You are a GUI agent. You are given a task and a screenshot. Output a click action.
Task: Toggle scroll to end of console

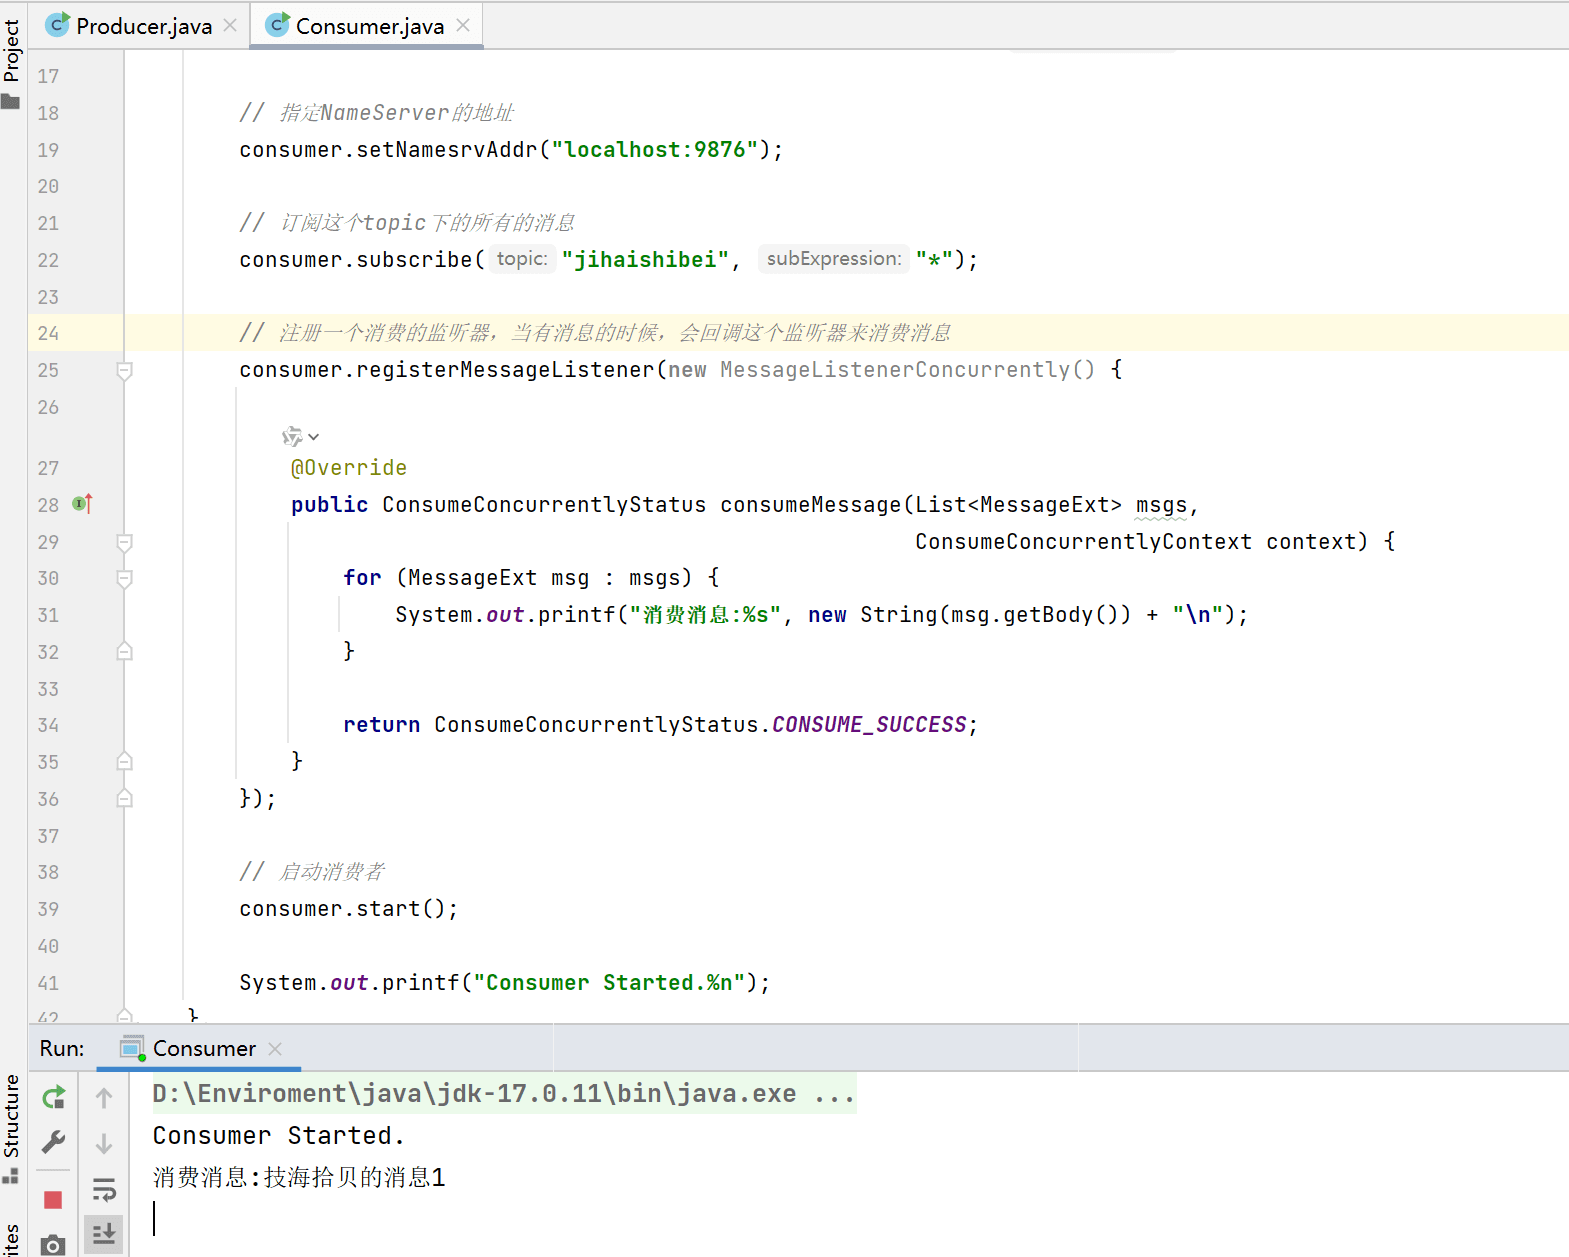point(104,1234)
